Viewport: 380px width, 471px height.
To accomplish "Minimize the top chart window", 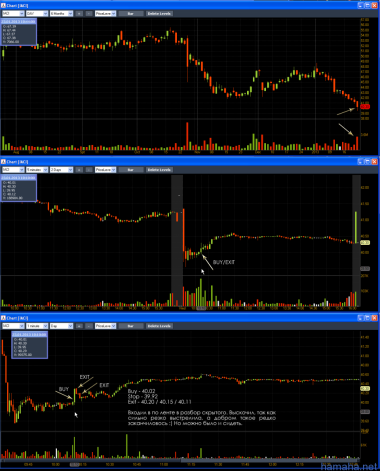I will point(361,6).
